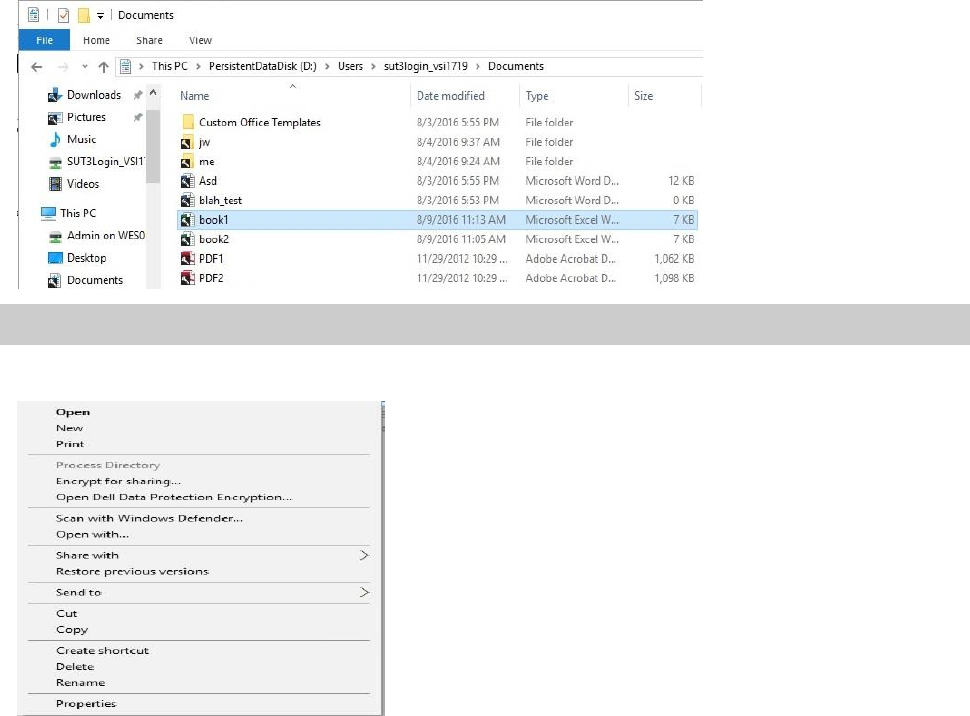The image size is (970, 716).
Task: Choose Print in the context menu
Action: [x=70, y=444]
